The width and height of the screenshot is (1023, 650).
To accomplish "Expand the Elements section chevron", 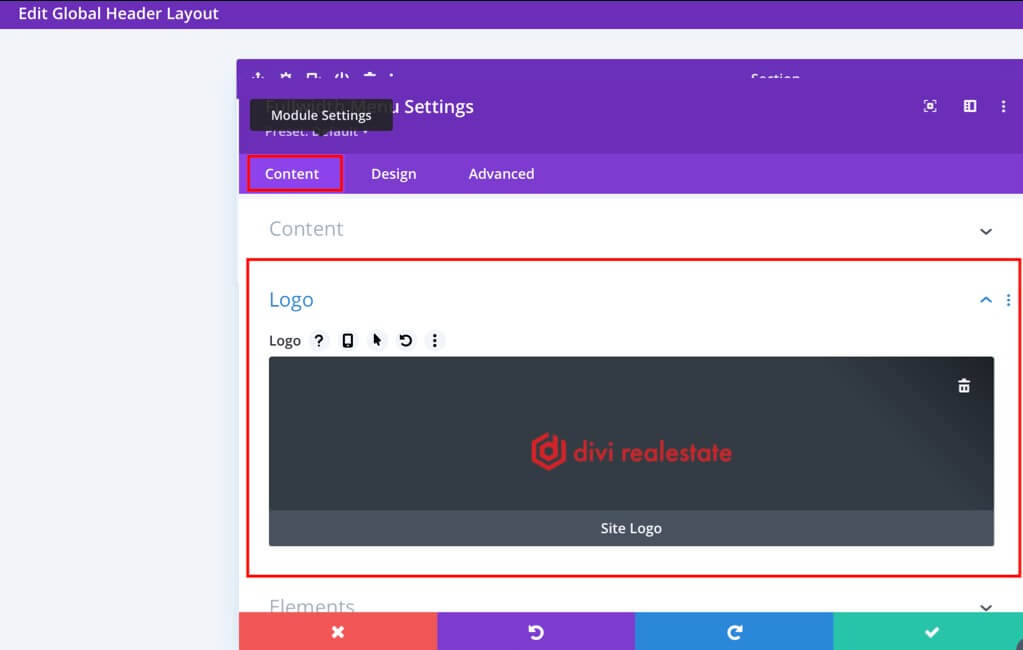I will pyautogui.click(x=986, y=608).
